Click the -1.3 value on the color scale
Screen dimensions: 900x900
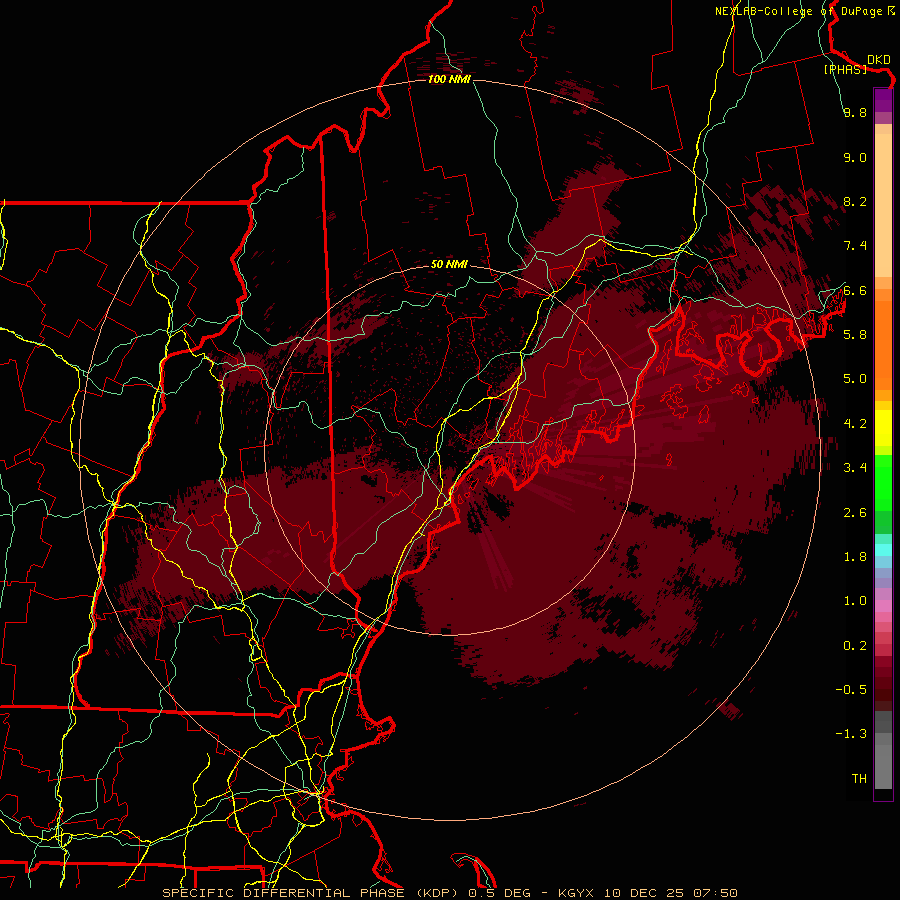(x=851, y=734)
